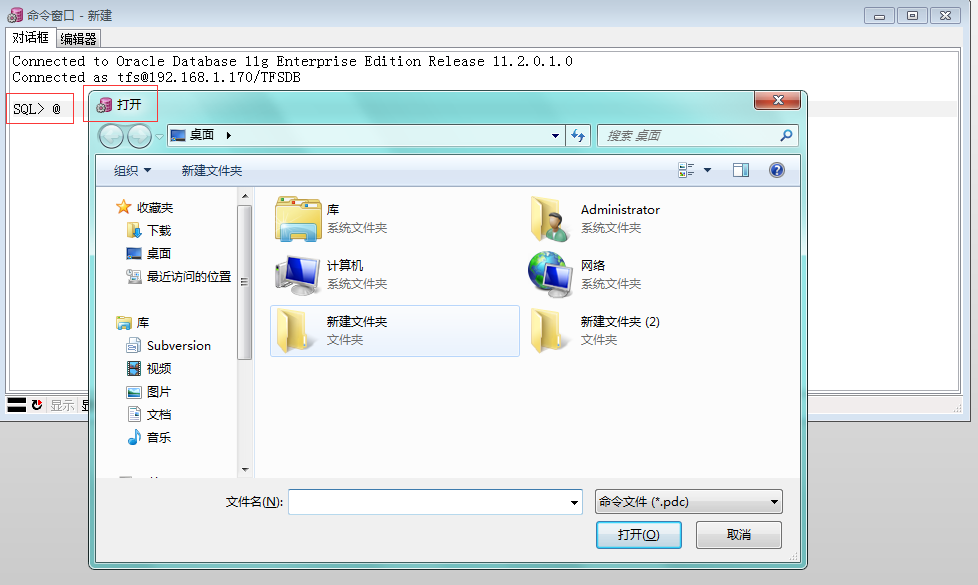The image size is (978, 585).
Task: Click navigation pane scrollbar up arrow
Action: 245,196
